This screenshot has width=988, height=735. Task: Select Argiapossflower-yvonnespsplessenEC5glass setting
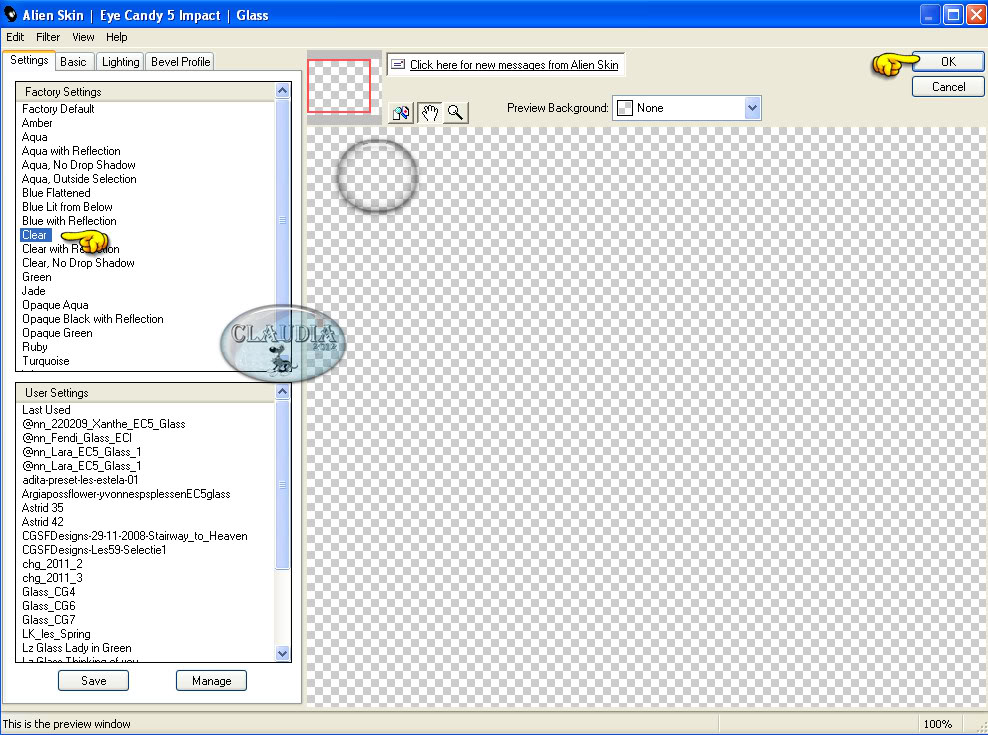126,494
